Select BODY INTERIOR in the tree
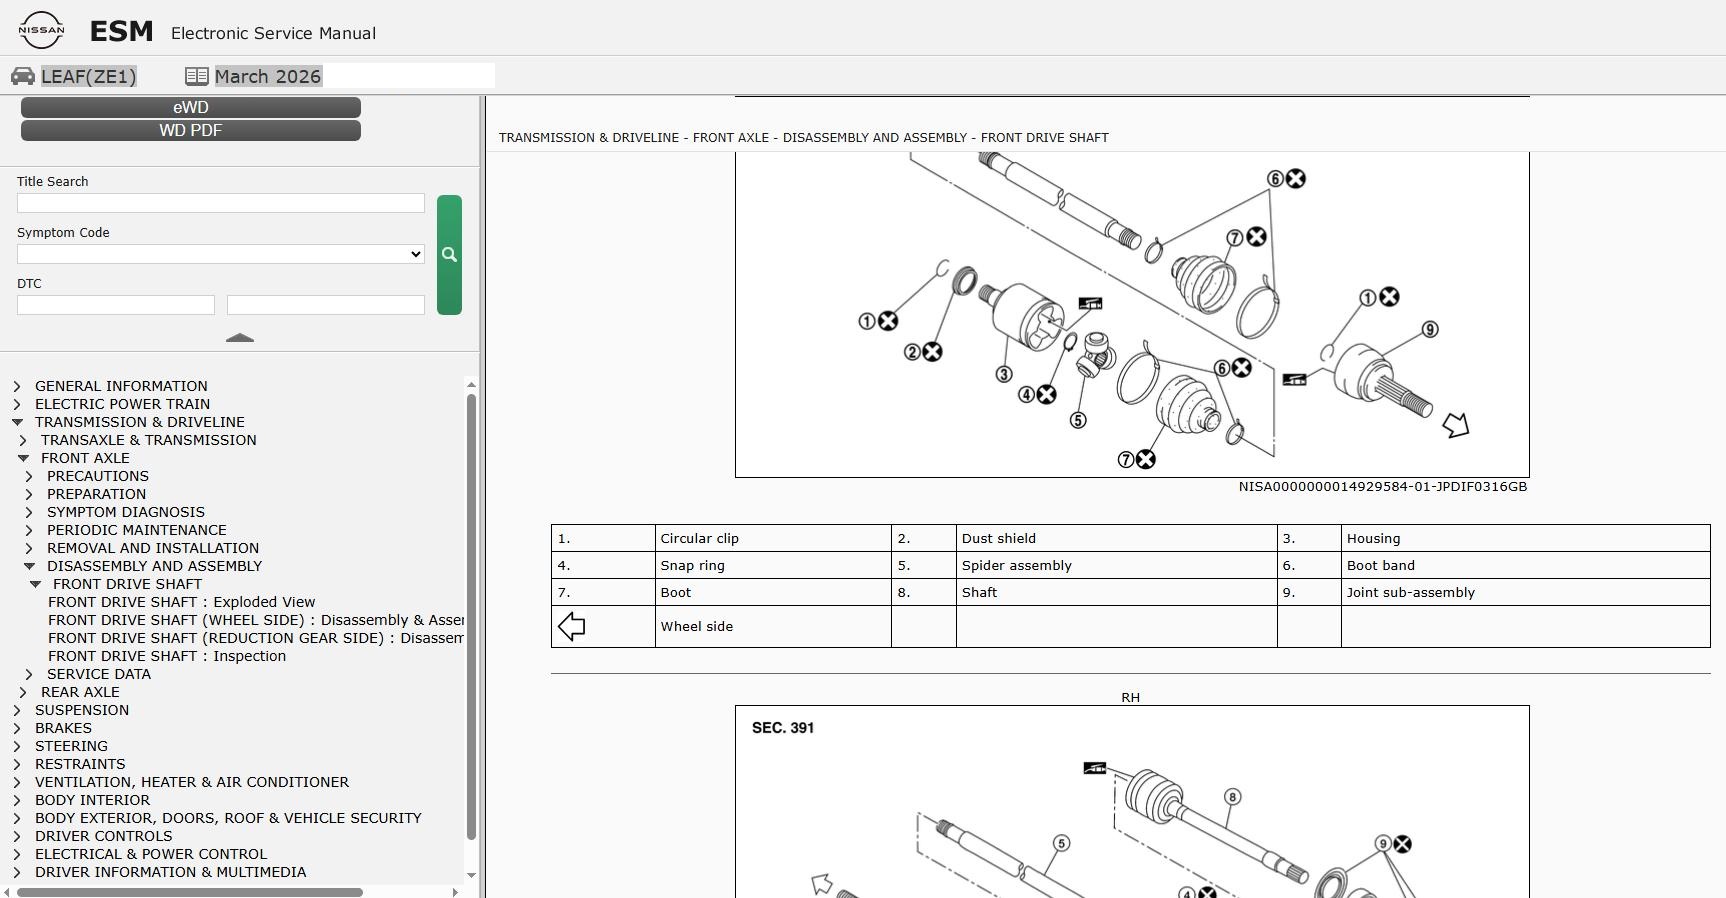 pos(92,800)
